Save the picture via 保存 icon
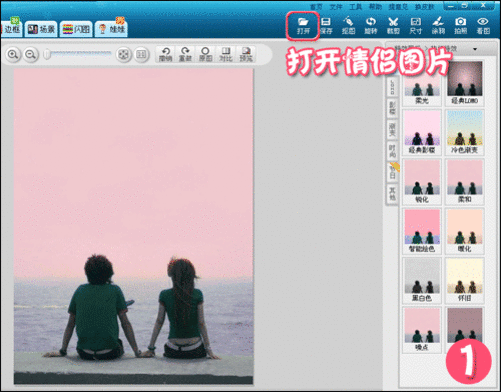The image size is (501, 392). (326, 26)
